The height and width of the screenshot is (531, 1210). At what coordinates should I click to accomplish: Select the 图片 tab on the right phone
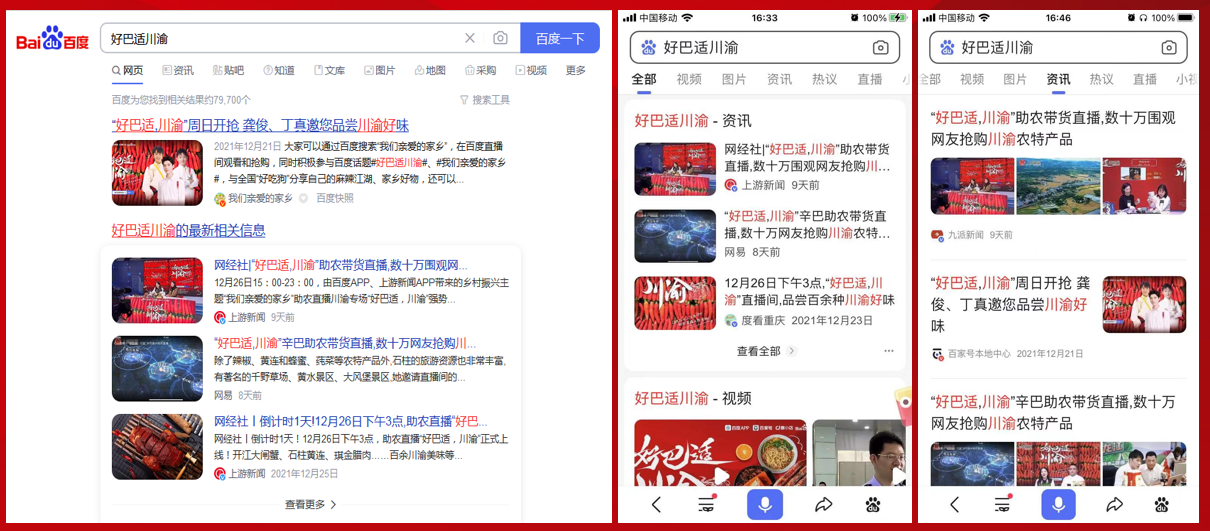coord(1015,79)
